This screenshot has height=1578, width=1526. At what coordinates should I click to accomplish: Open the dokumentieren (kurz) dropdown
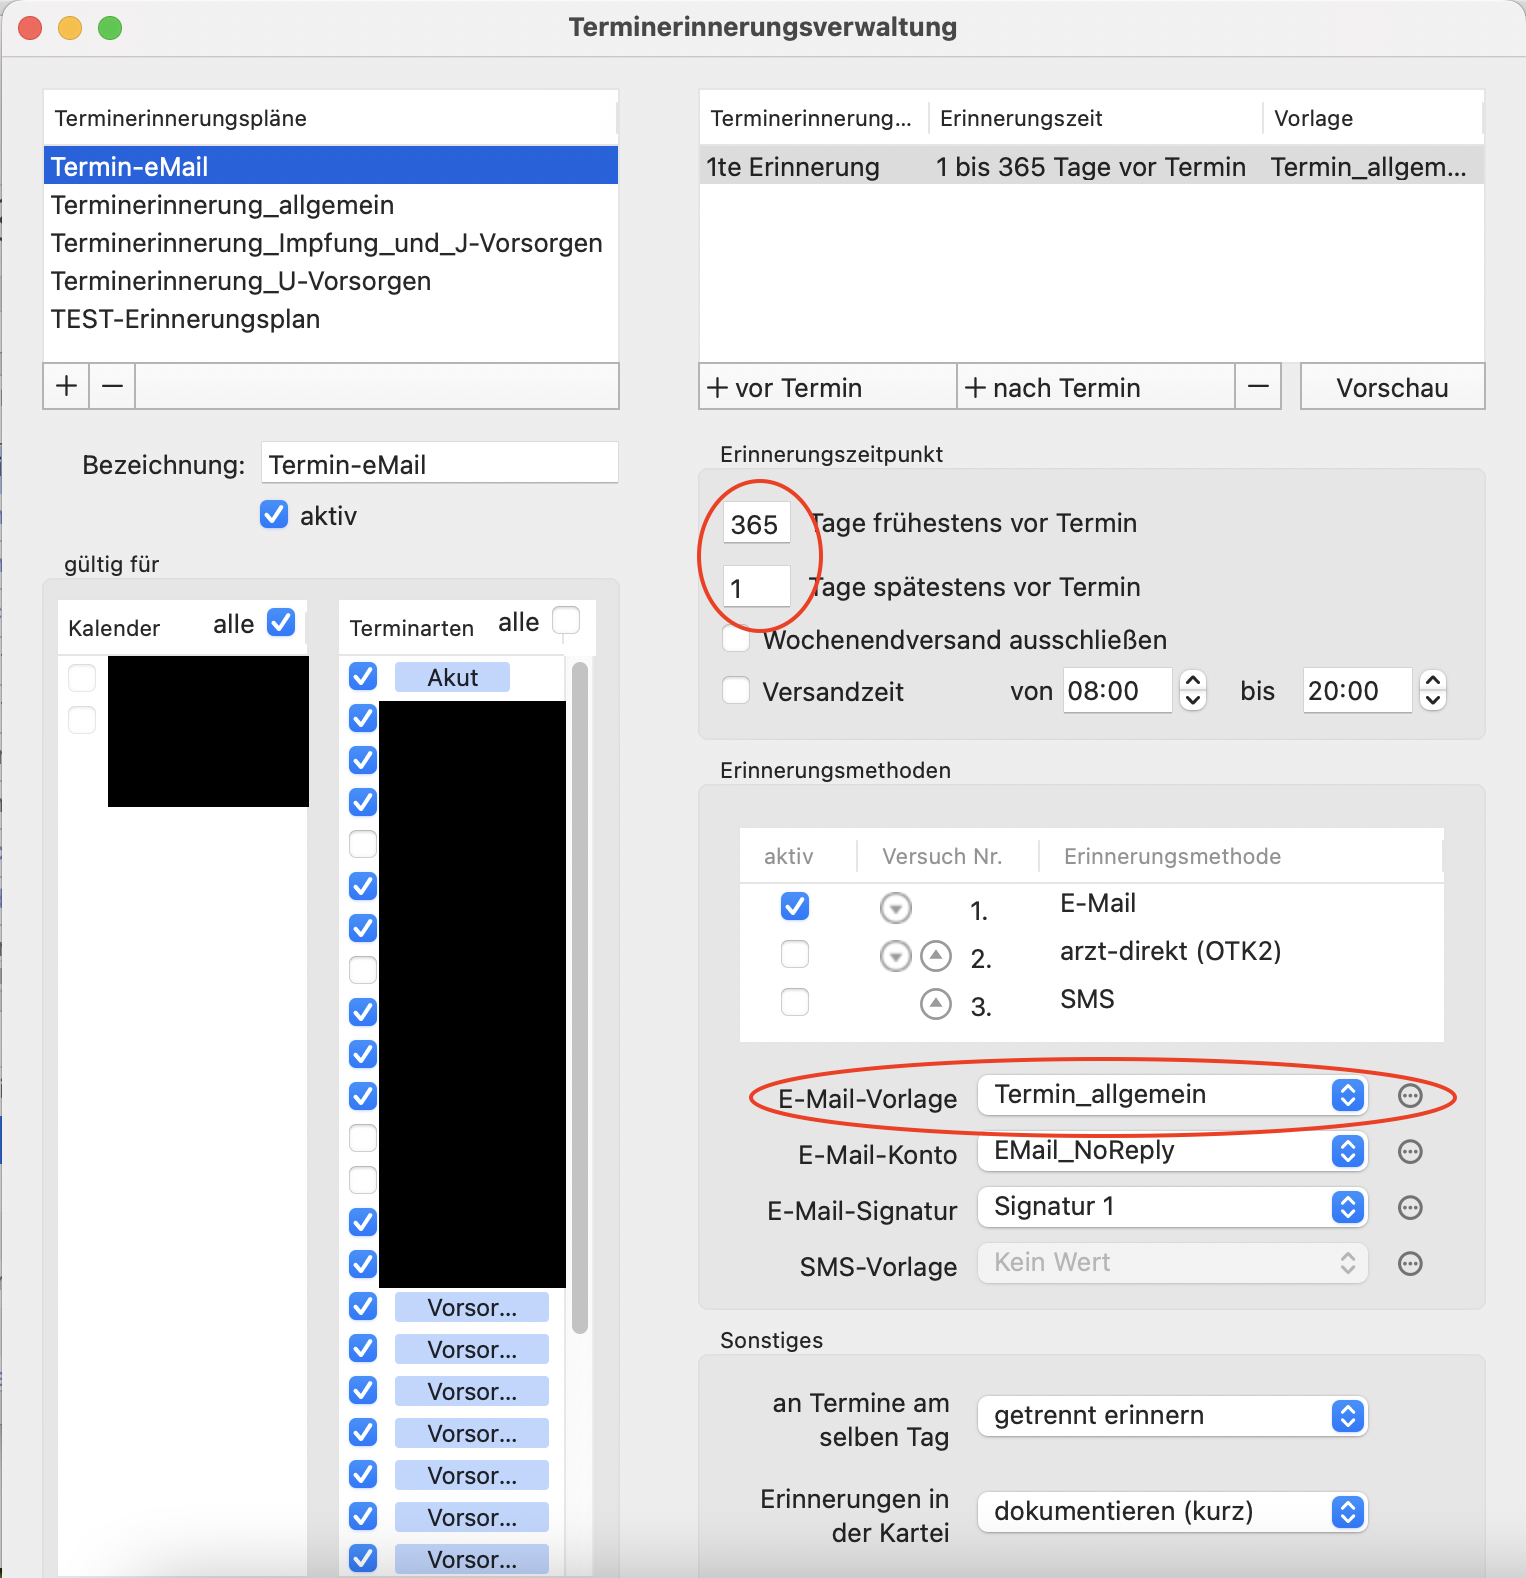tap(1172, 1512)
